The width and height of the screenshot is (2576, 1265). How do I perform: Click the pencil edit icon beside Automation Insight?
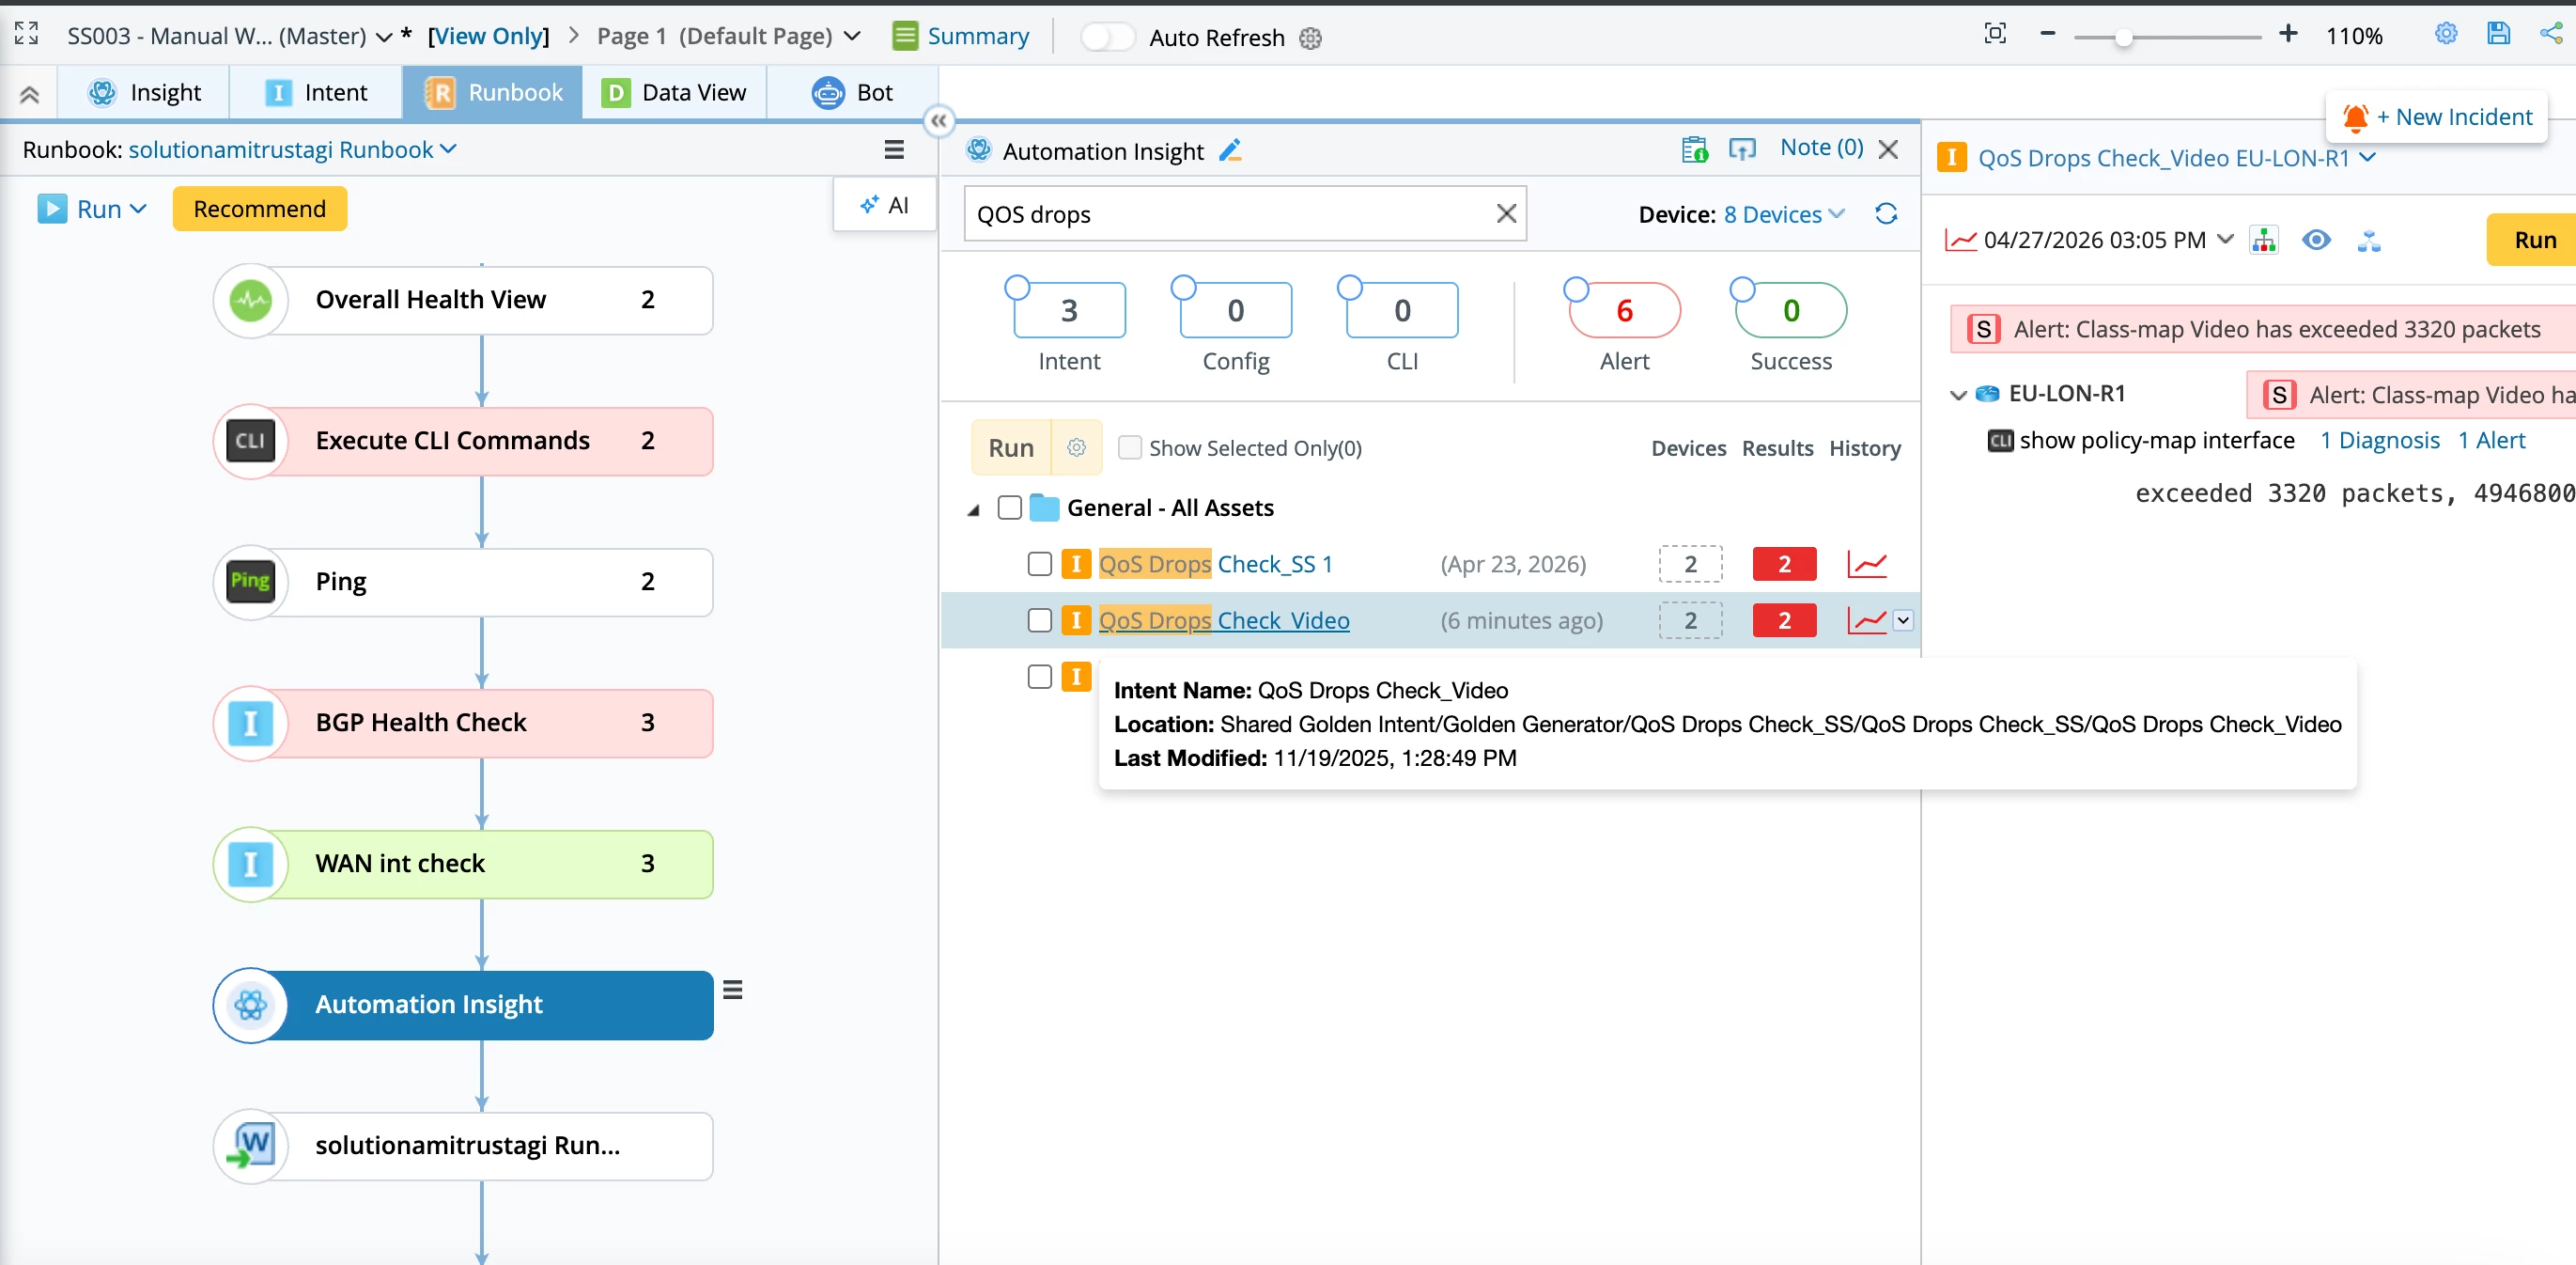click(x=1230, y=150)
